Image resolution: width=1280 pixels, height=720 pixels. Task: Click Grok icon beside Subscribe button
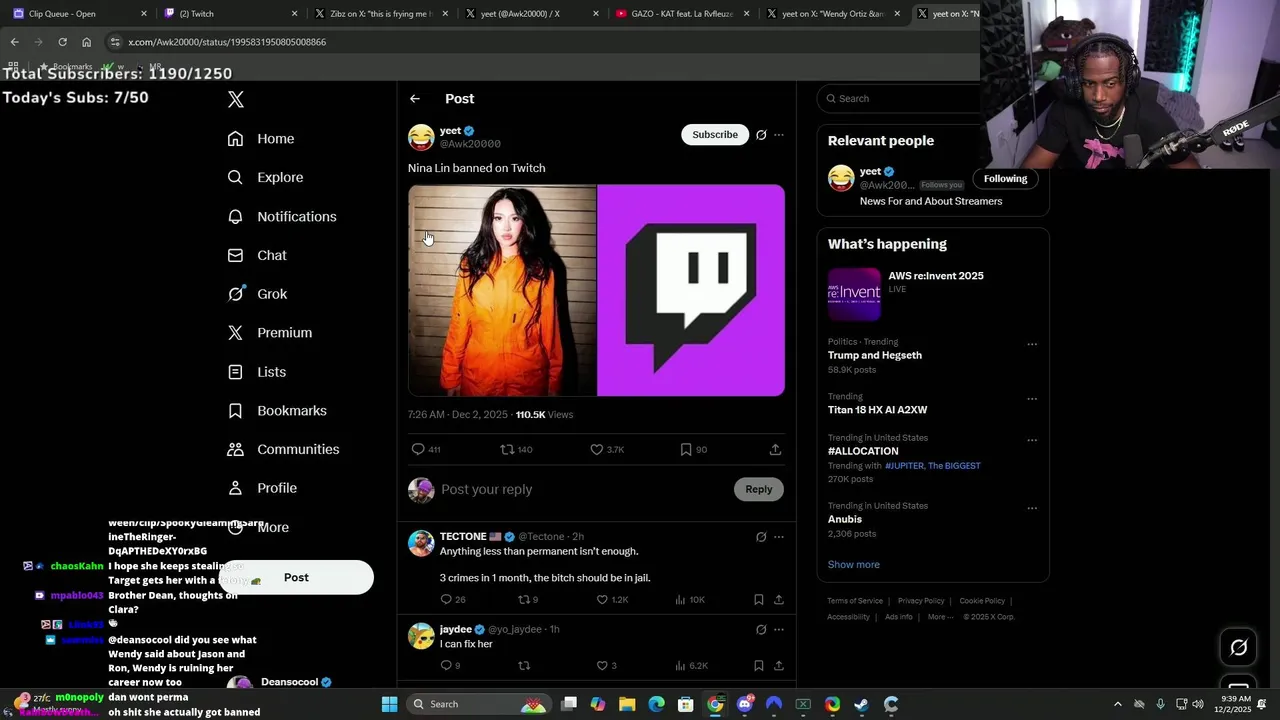click(x=761, y=135)
